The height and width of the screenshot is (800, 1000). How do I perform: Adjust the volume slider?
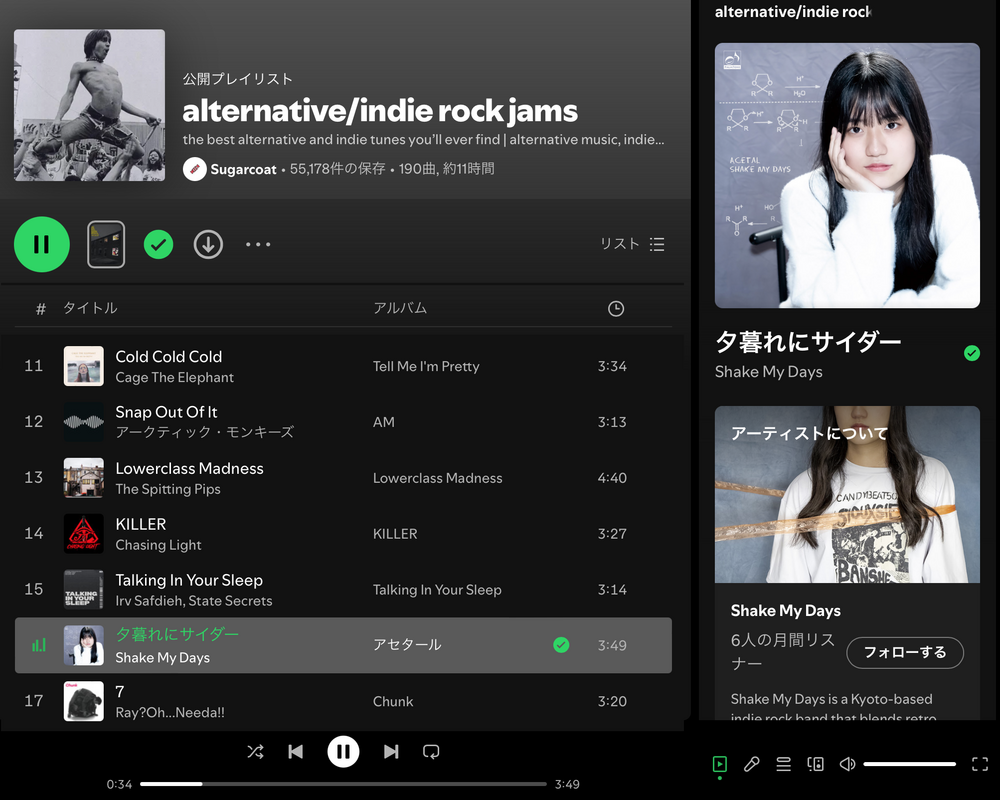(909, 764)
